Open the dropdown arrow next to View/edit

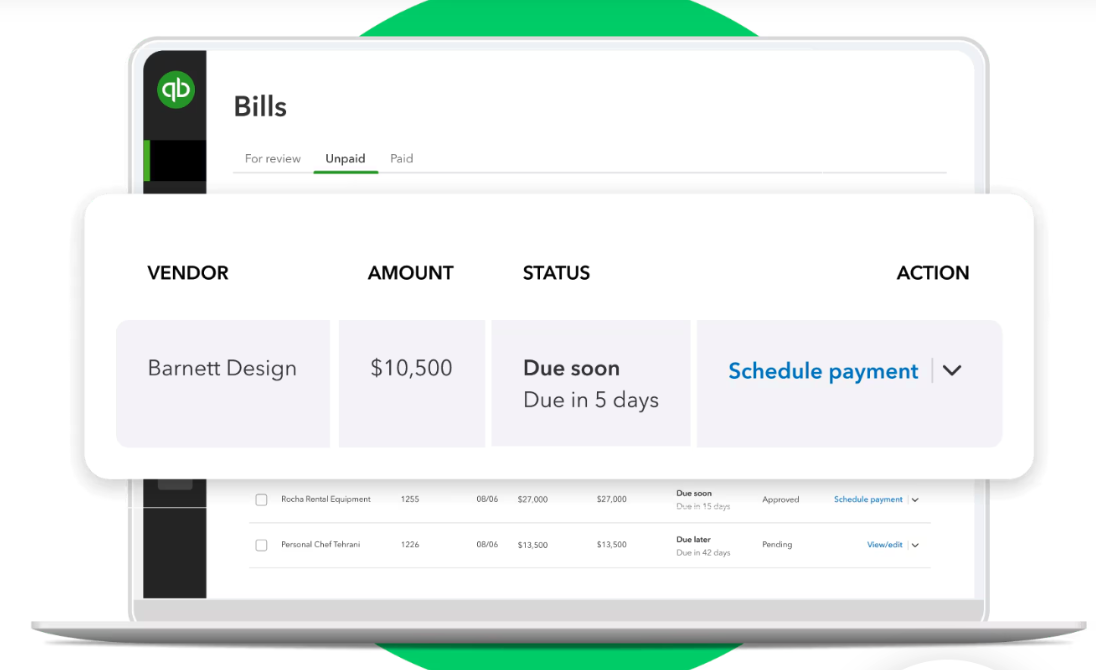pos(915,545)
